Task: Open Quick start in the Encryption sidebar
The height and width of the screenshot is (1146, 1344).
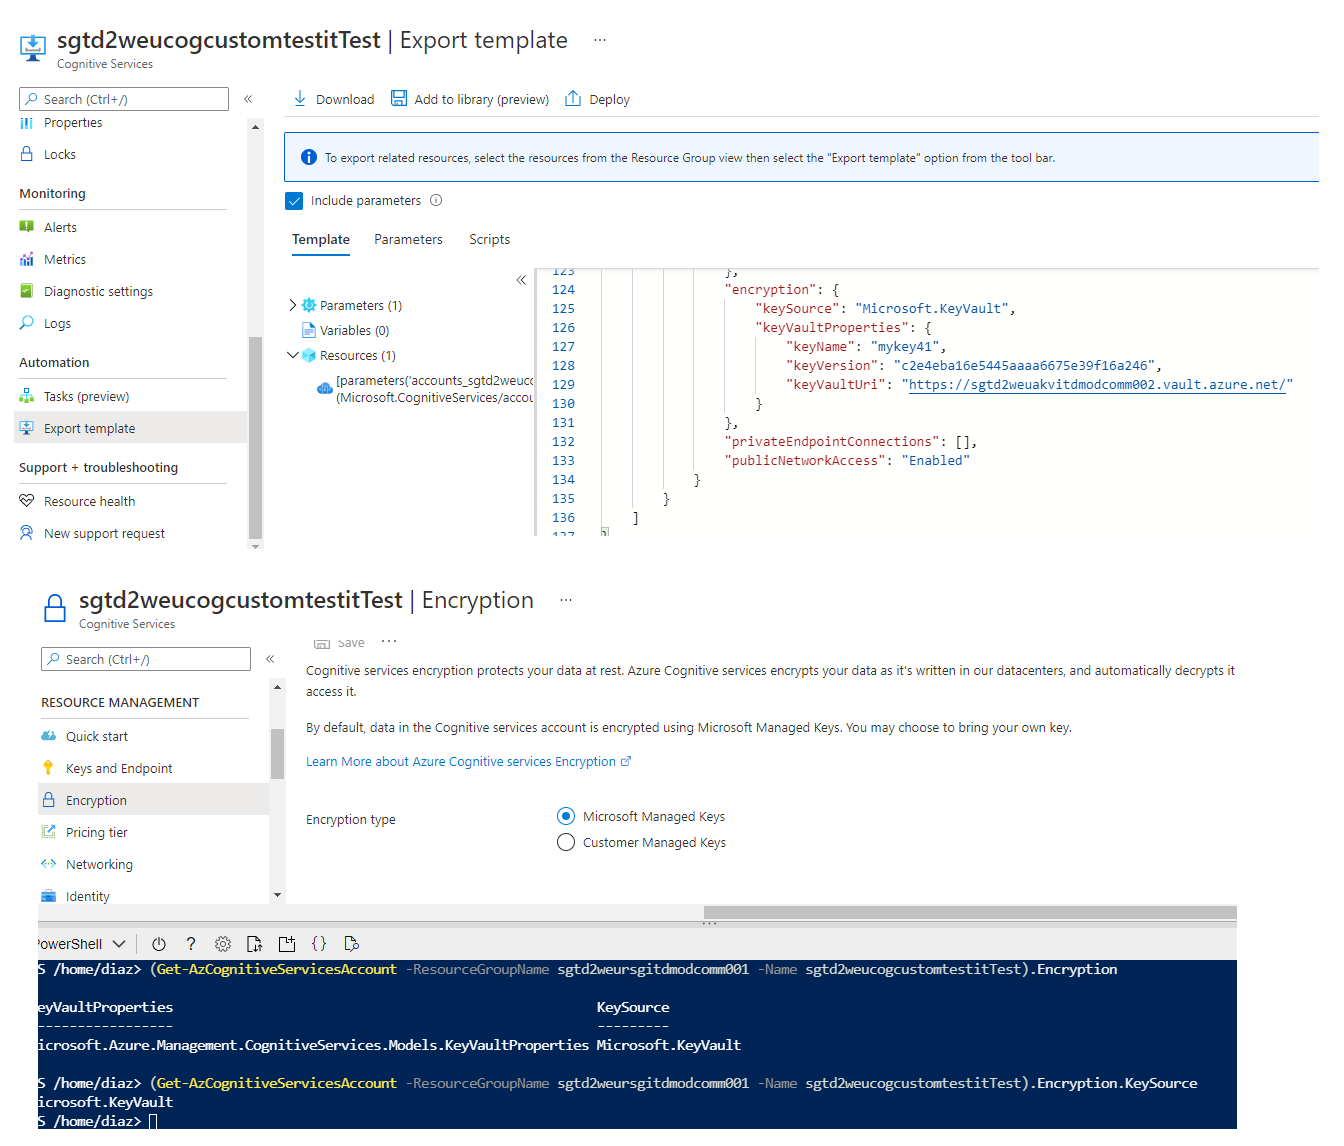Action: [x=97, y=736]
